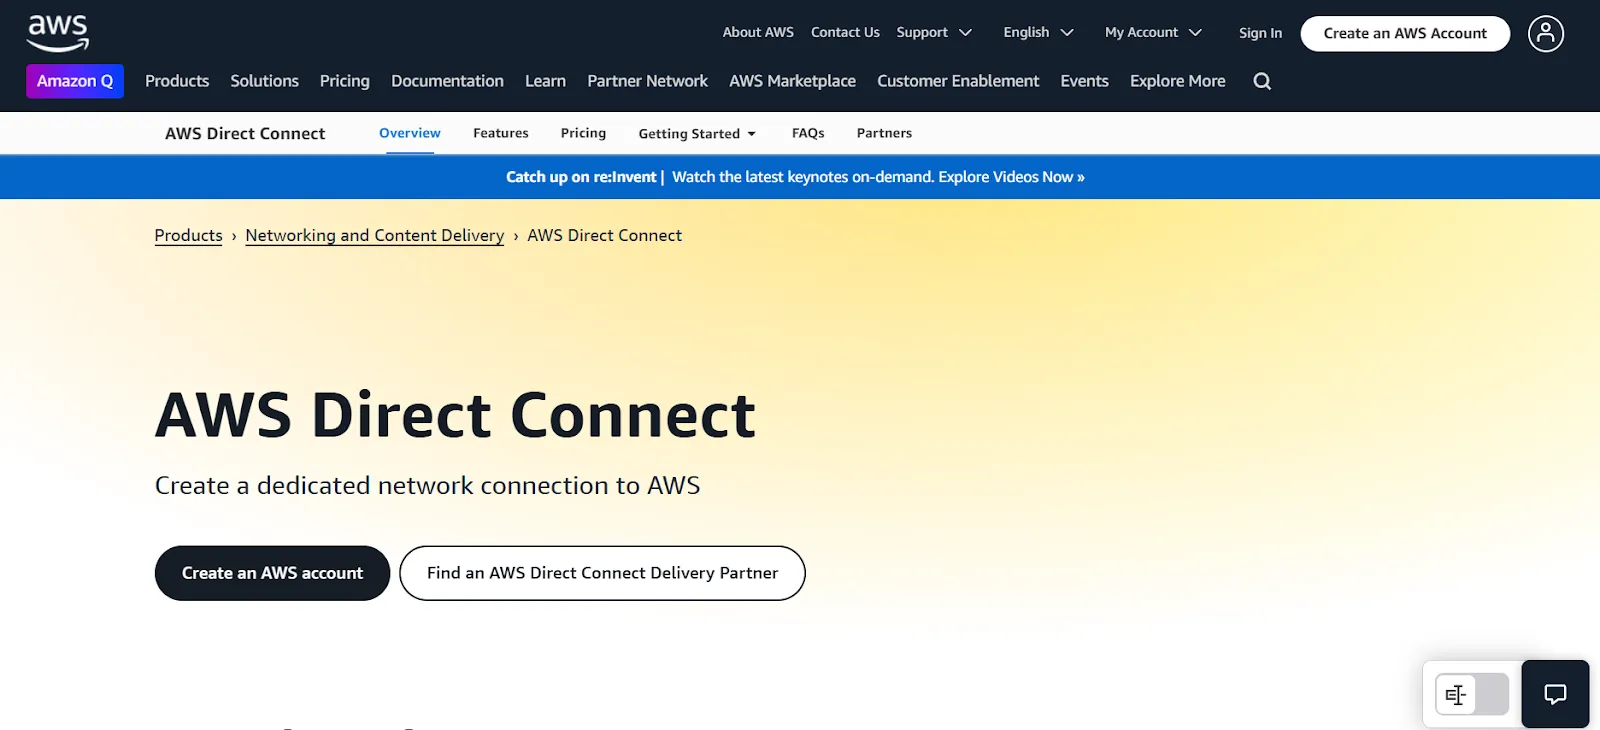This screenshot has height=730, width=1600.
Task: Click Create an AWS Account header button
Action: pos(1405,33)
